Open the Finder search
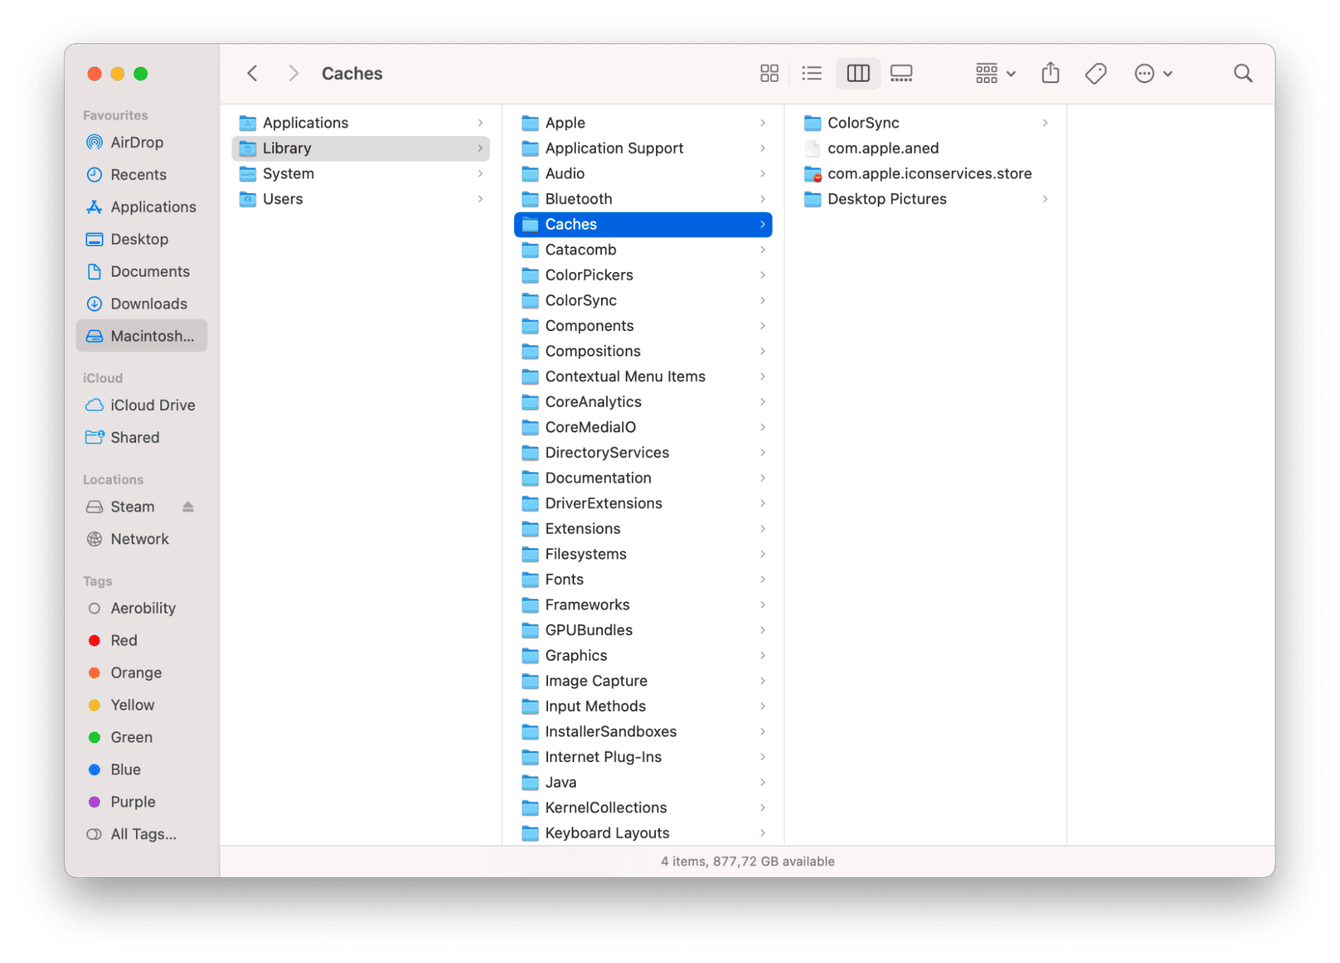Viewport: 1340px width, 963px height. point(1243,73)
